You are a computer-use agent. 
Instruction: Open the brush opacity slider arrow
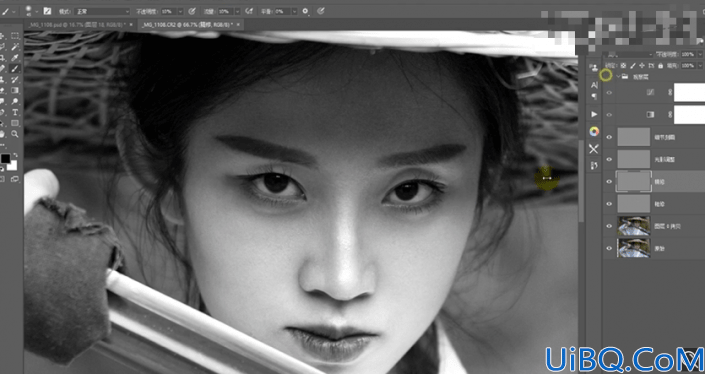pos(180,11)
